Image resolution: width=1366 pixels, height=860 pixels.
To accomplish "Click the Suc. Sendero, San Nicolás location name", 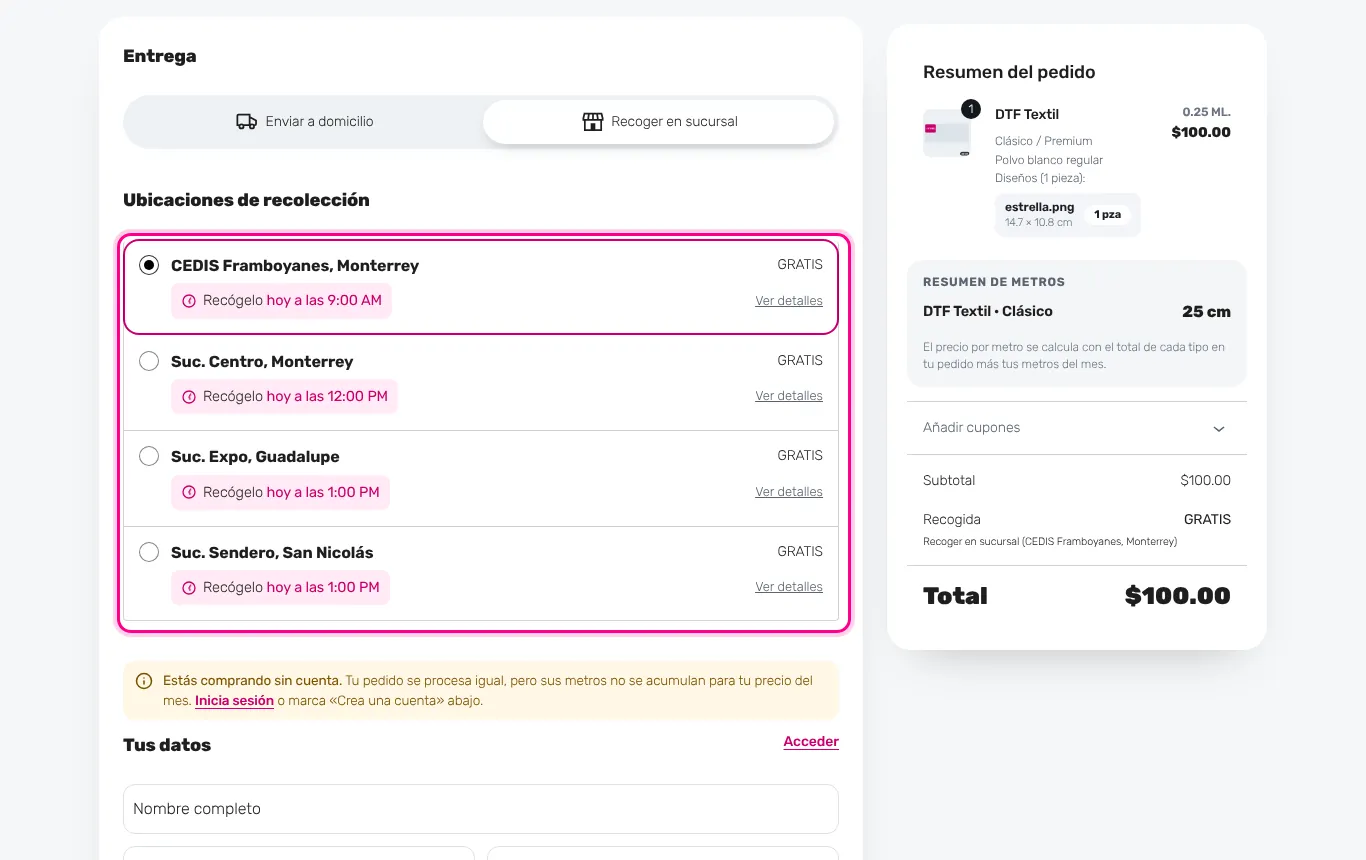I will click(272, 553).
